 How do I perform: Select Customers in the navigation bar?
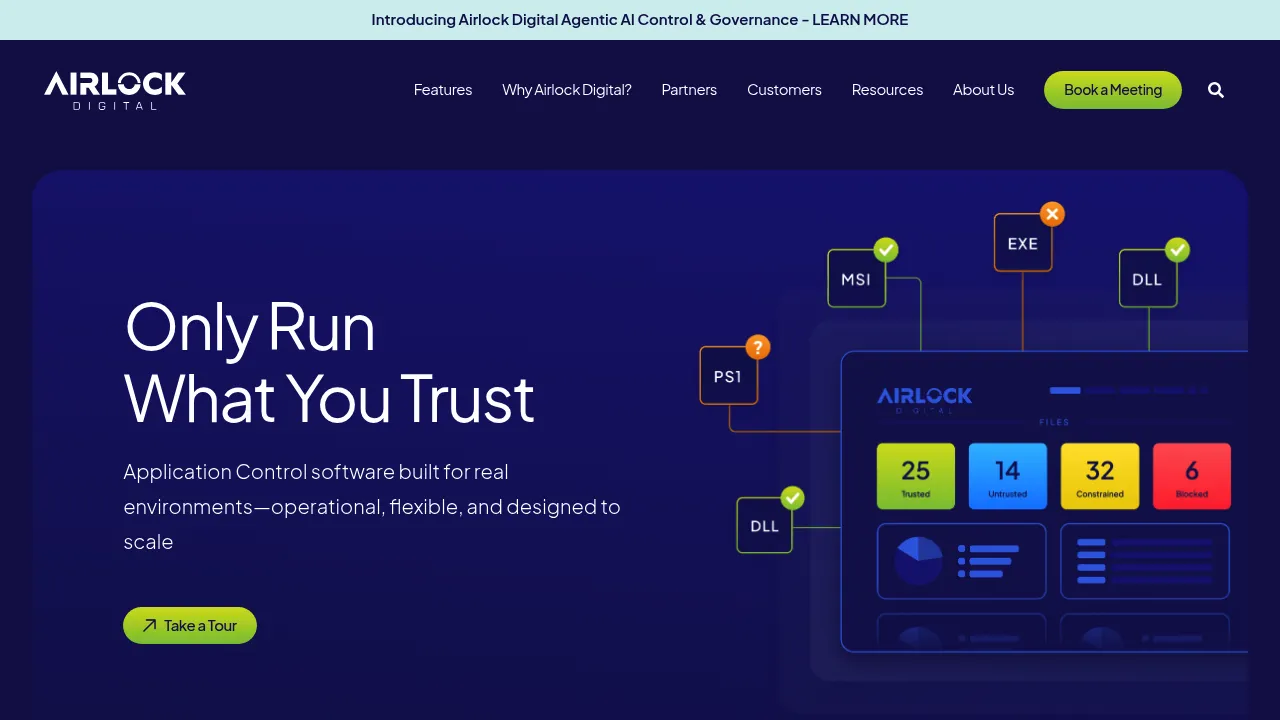(x=784, y=90)
